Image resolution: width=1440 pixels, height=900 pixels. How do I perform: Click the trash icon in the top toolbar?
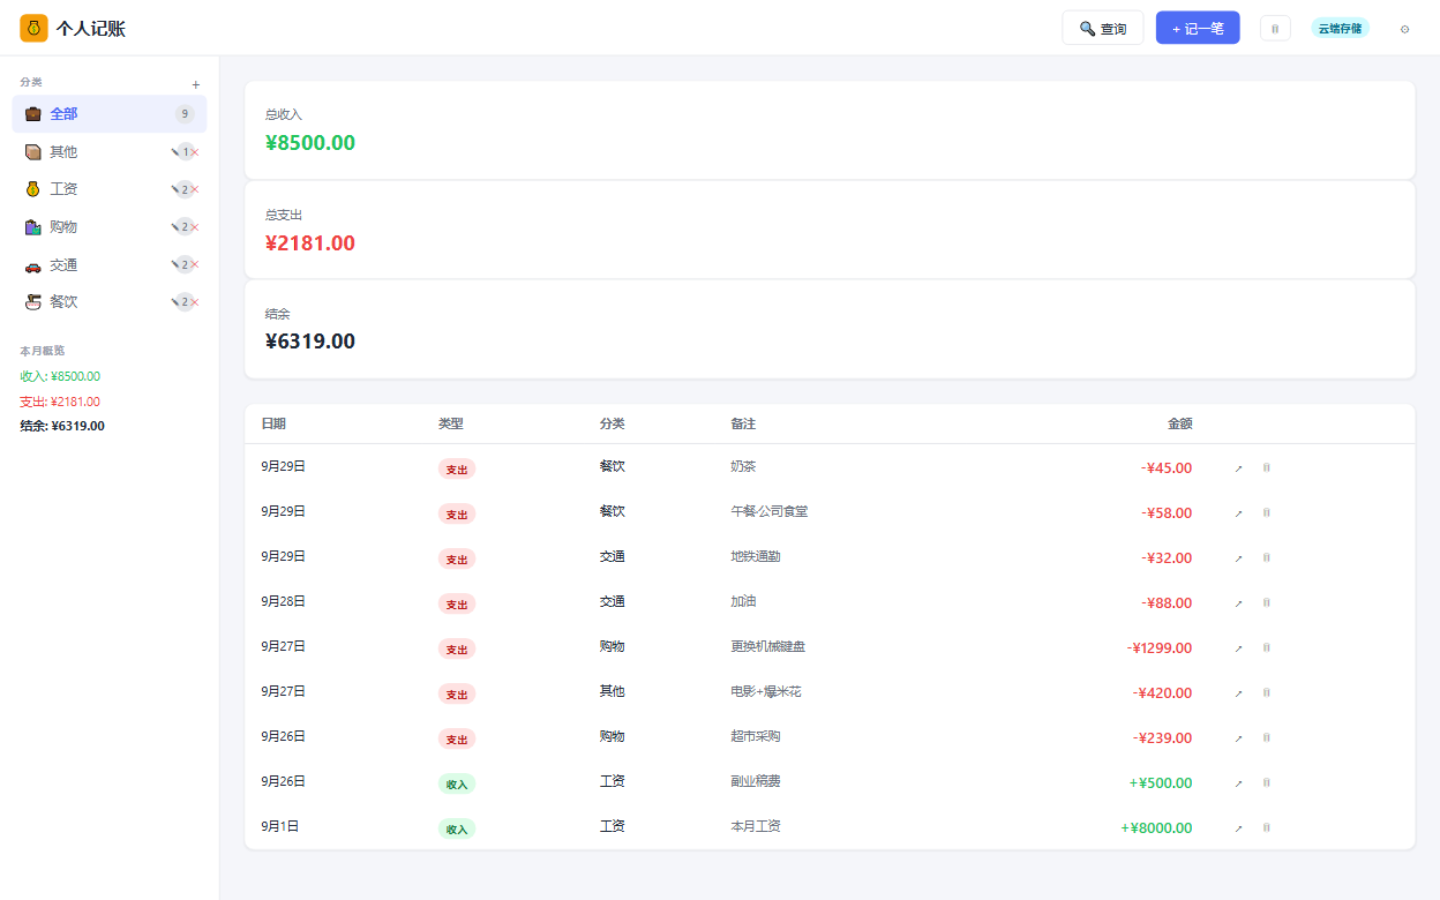pos(1275,28)
